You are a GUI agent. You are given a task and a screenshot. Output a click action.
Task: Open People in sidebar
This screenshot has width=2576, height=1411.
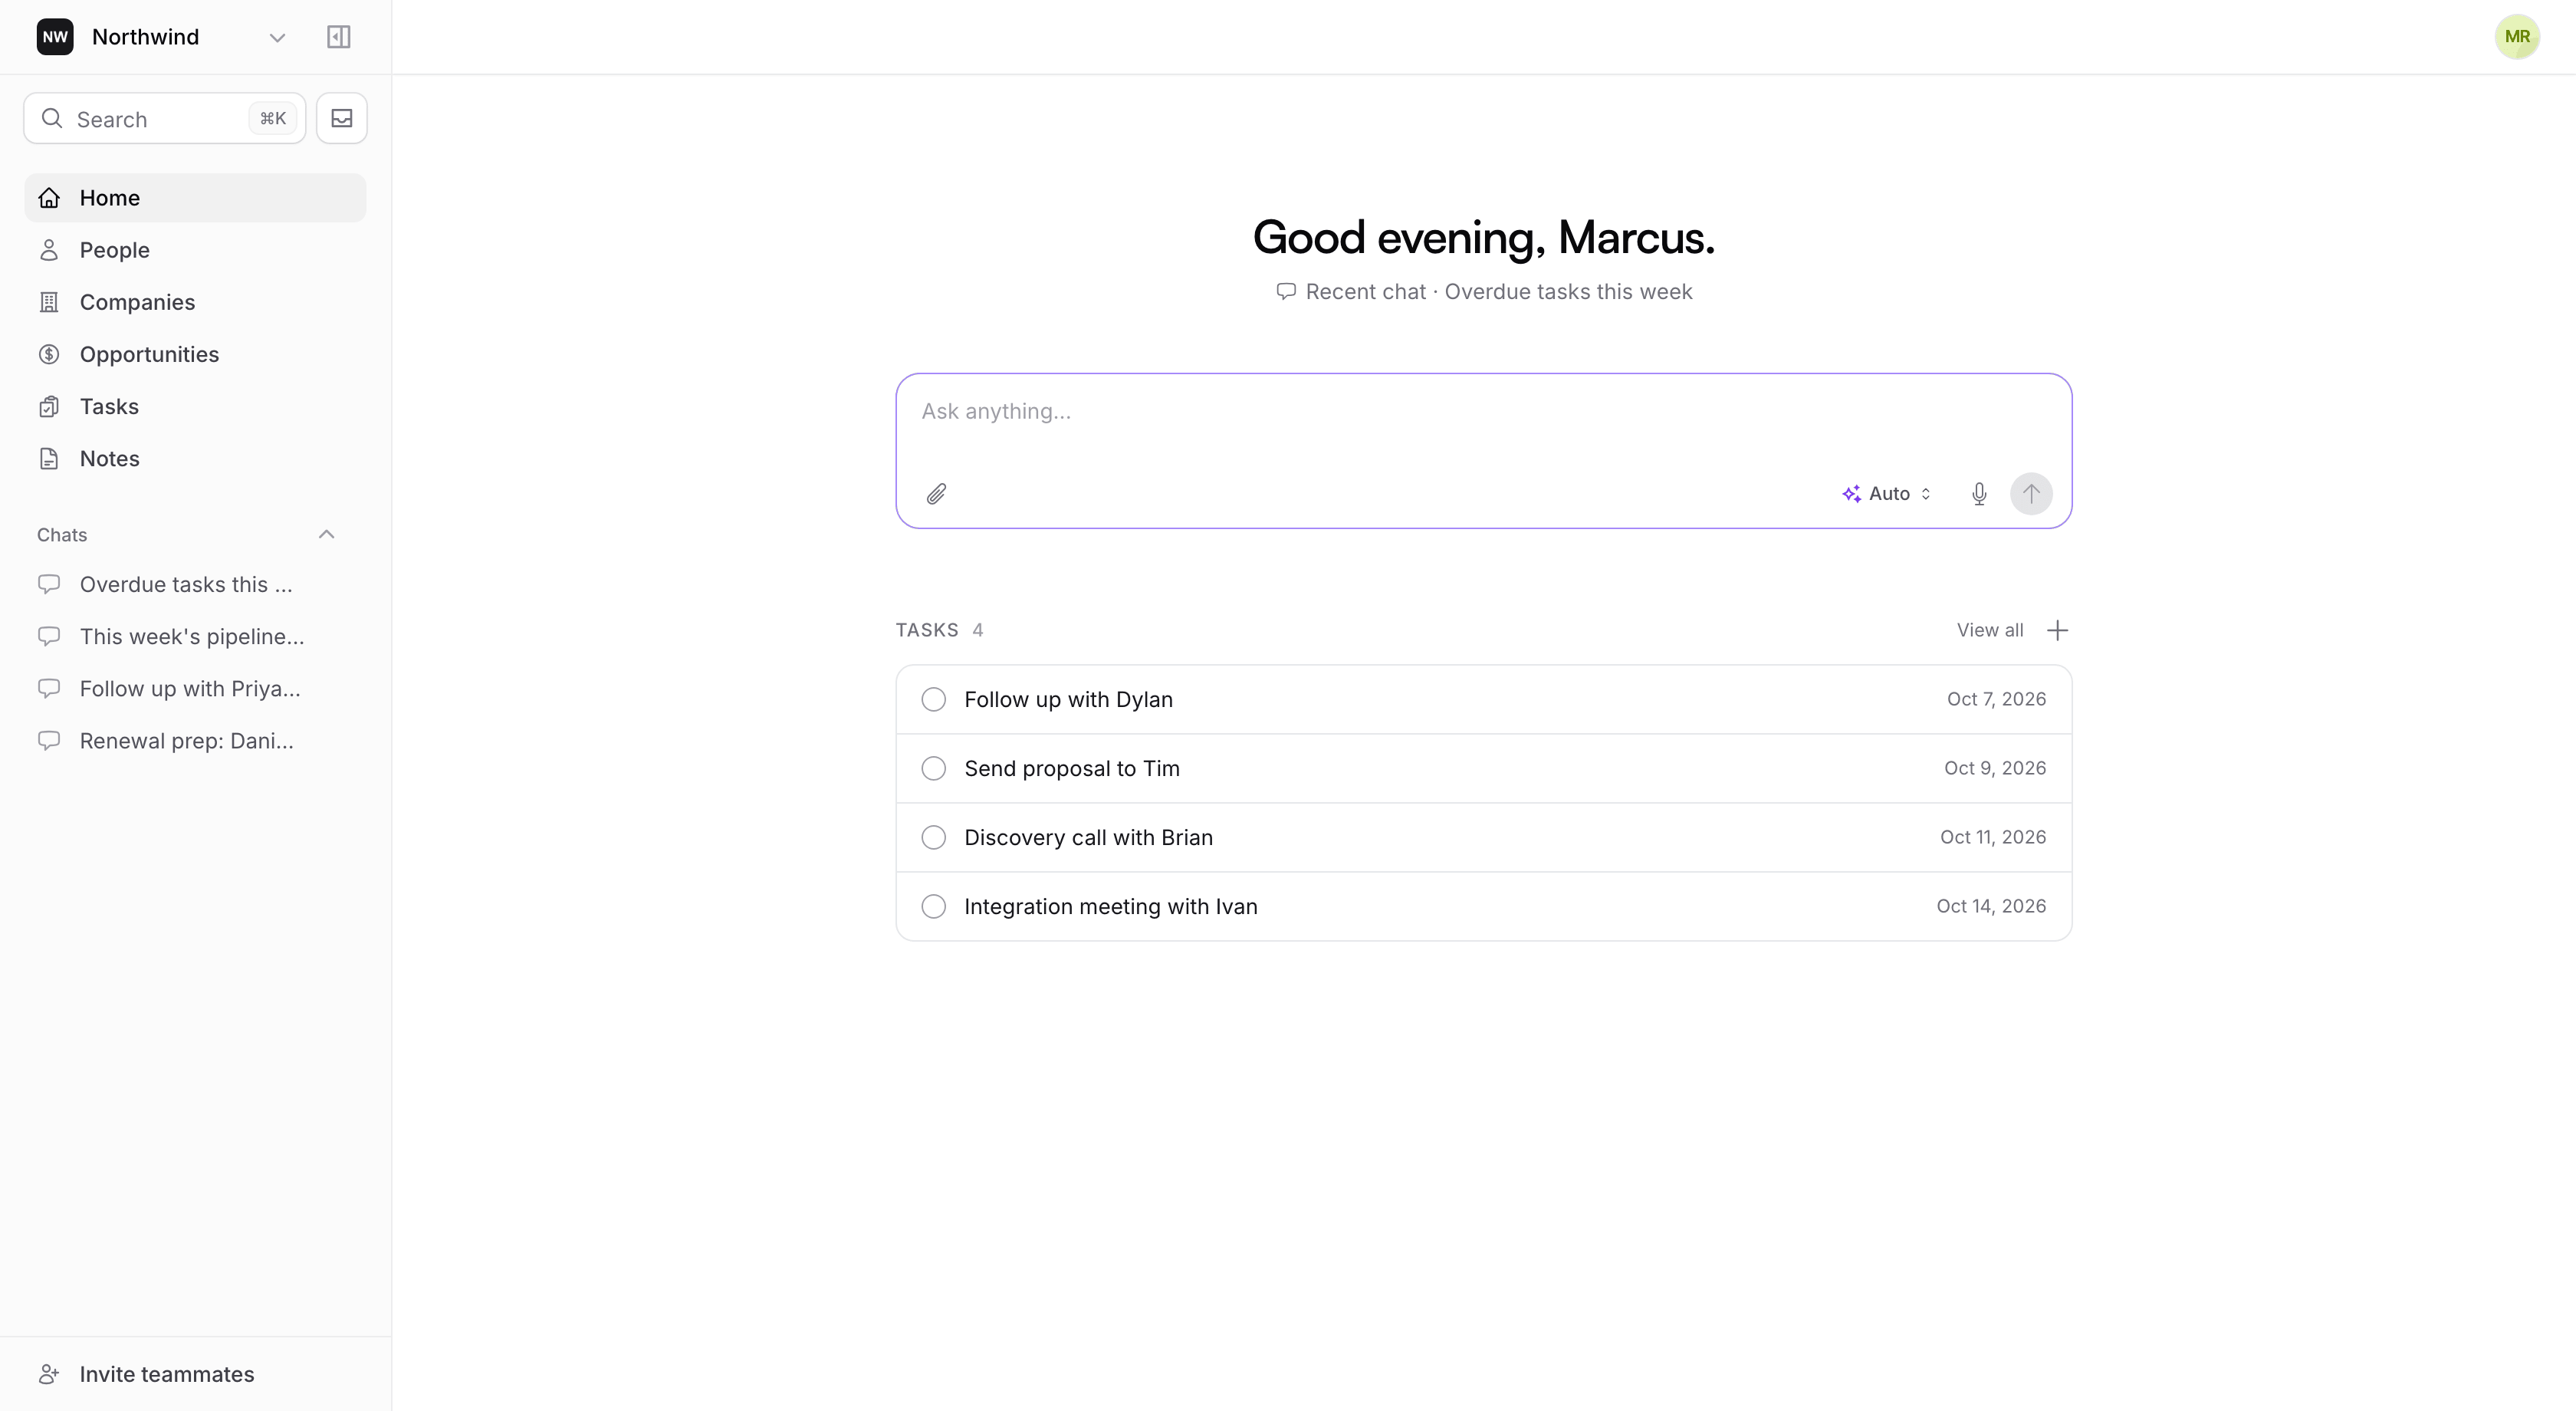[195, 250]
